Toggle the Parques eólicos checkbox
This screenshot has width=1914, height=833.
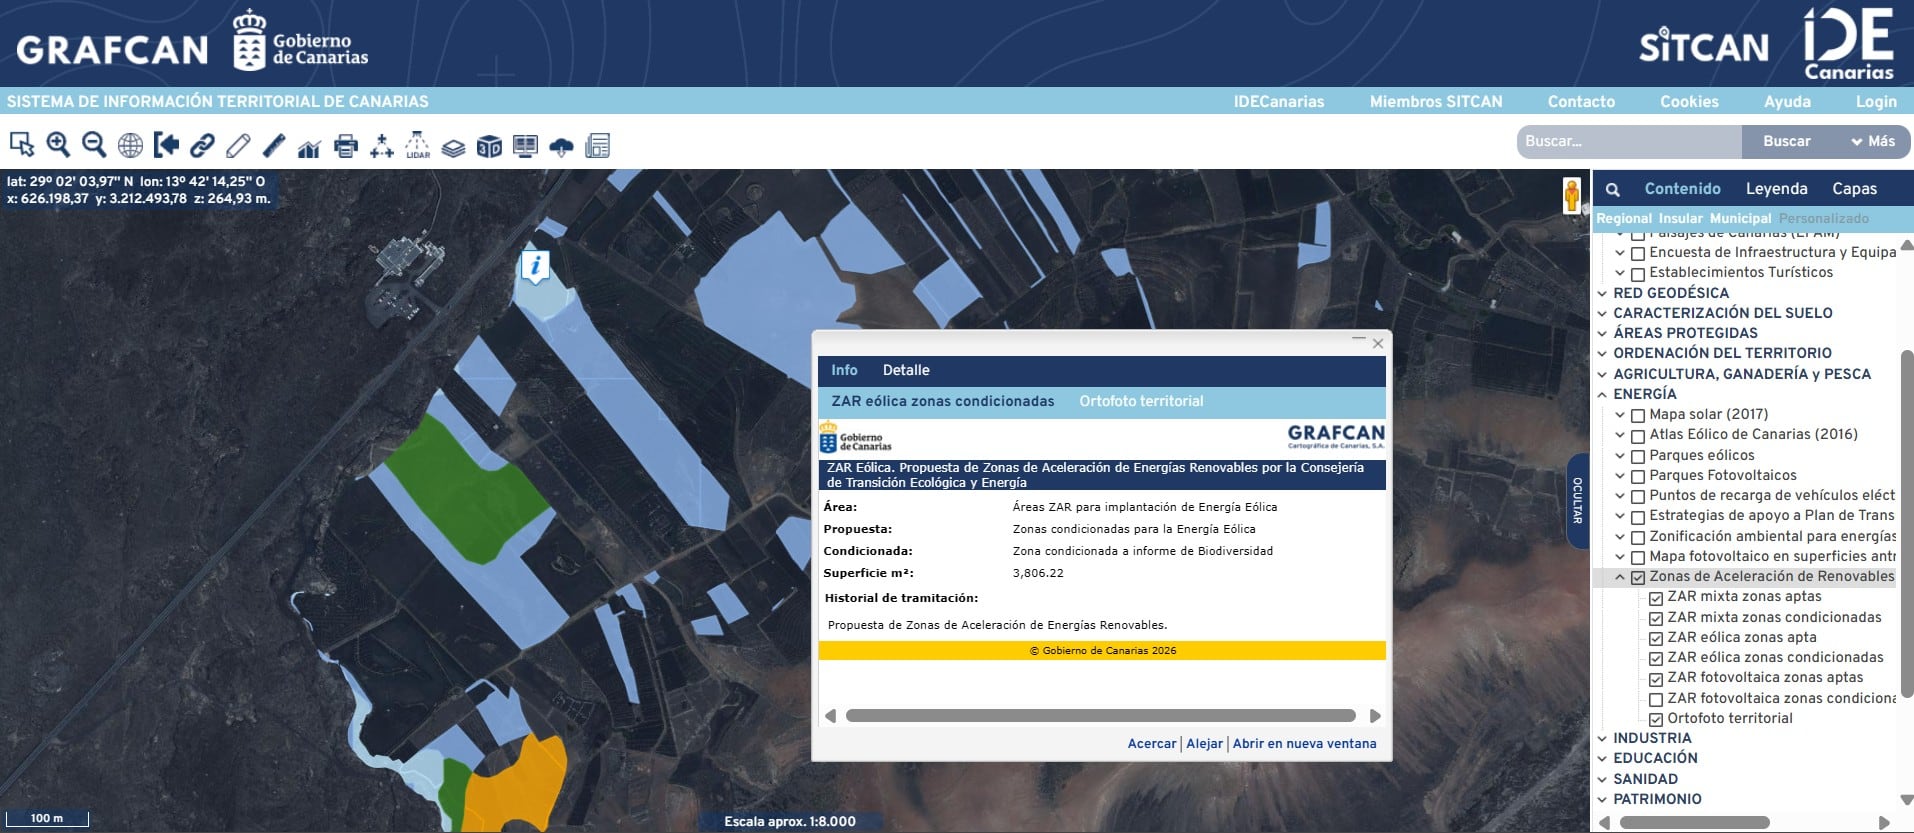pos(1638,456)
